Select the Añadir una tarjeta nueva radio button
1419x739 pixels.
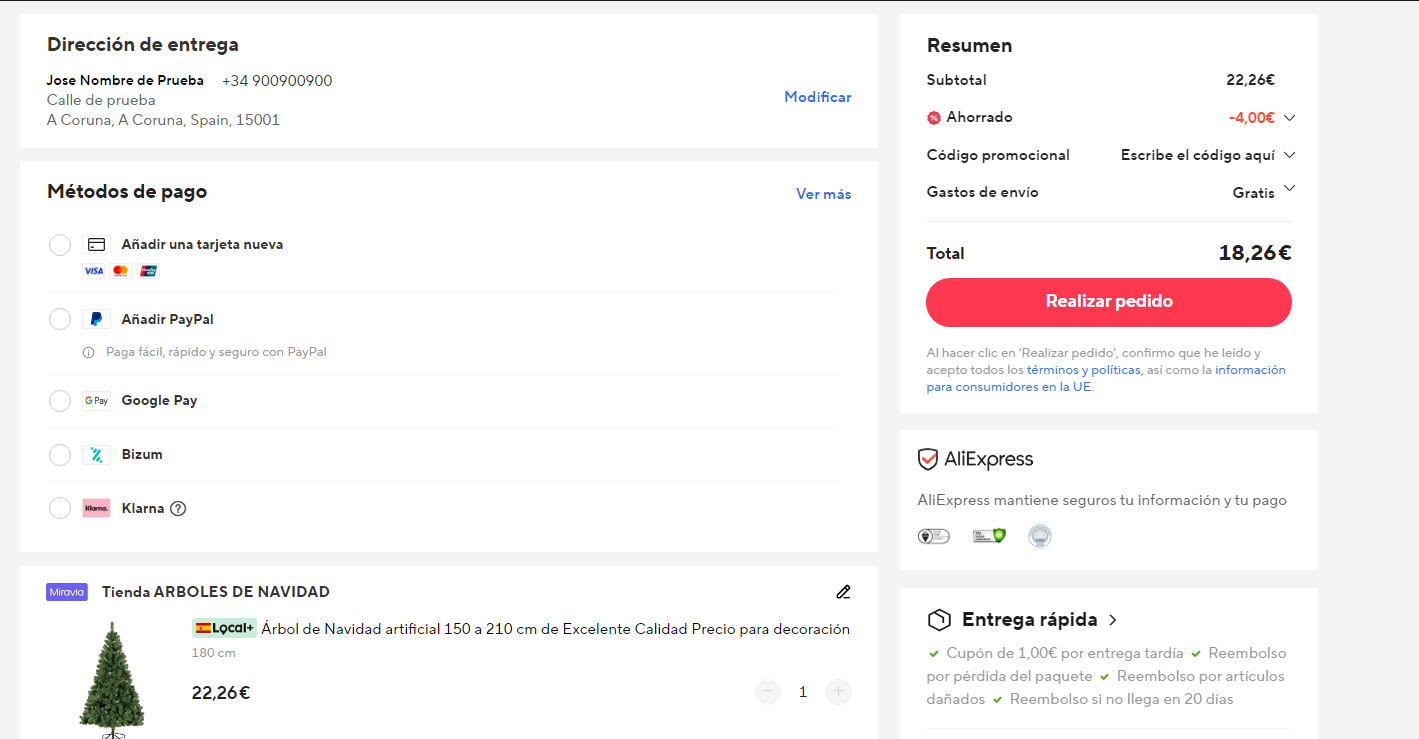(60, 245)
